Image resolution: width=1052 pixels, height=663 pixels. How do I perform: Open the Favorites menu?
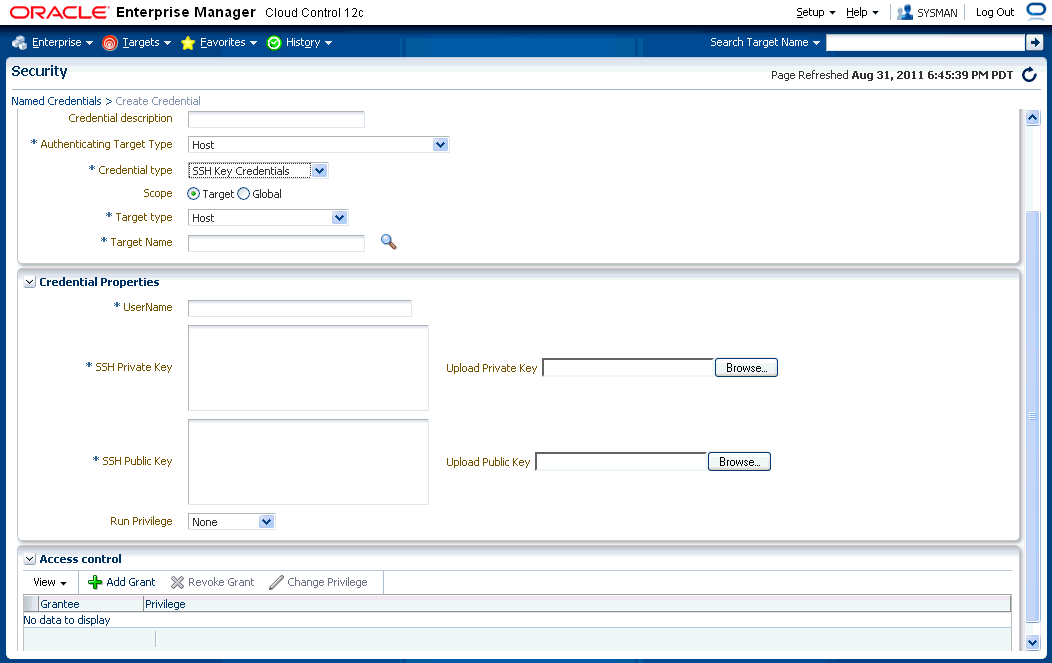[228, 42]
